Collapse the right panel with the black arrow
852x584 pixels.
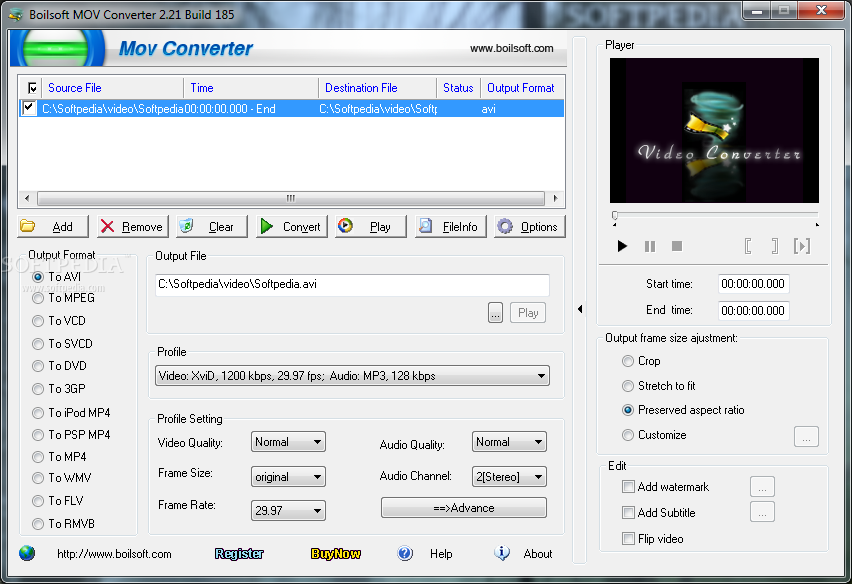tap(580, 309)
